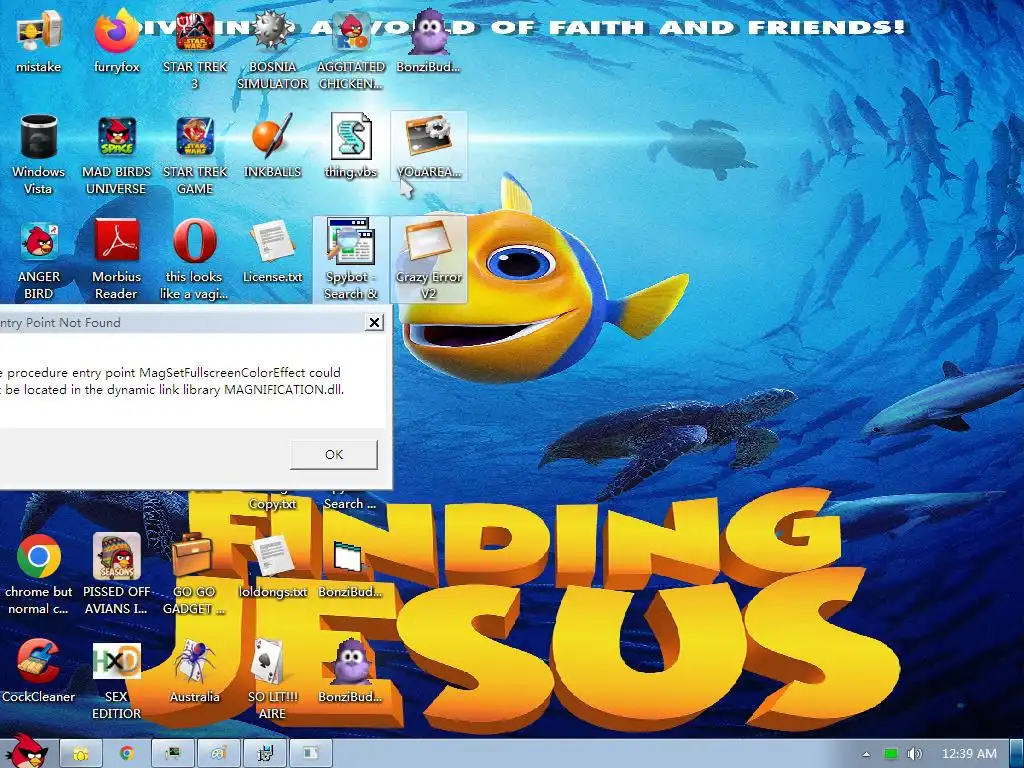Select the ANGER BIRD desktop icon
This screenshot has height=768, width=1024.
pos(39,260)
